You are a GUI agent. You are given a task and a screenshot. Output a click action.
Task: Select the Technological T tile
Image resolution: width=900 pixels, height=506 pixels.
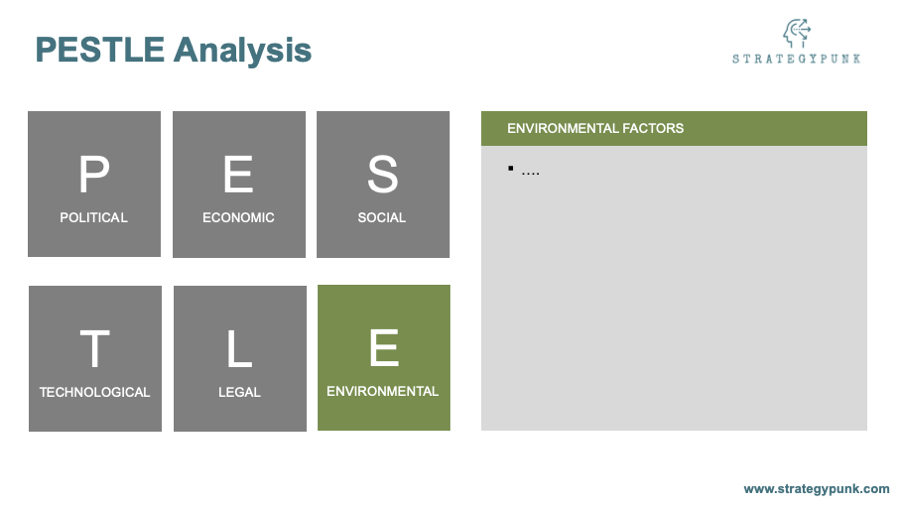click(x=95, y=359)
